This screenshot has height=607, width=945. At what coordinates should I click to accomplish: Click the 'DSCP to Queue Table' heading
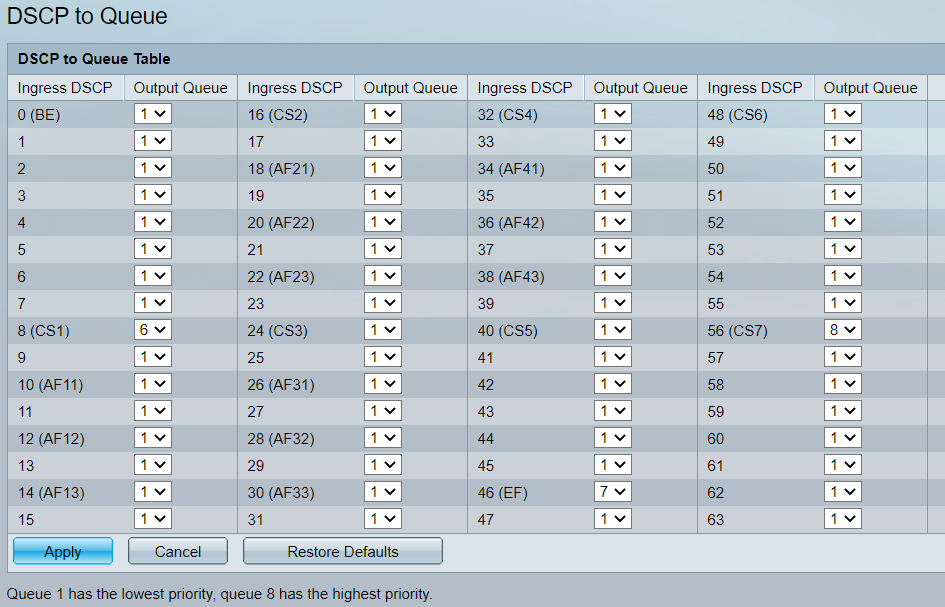click(94, 59)
